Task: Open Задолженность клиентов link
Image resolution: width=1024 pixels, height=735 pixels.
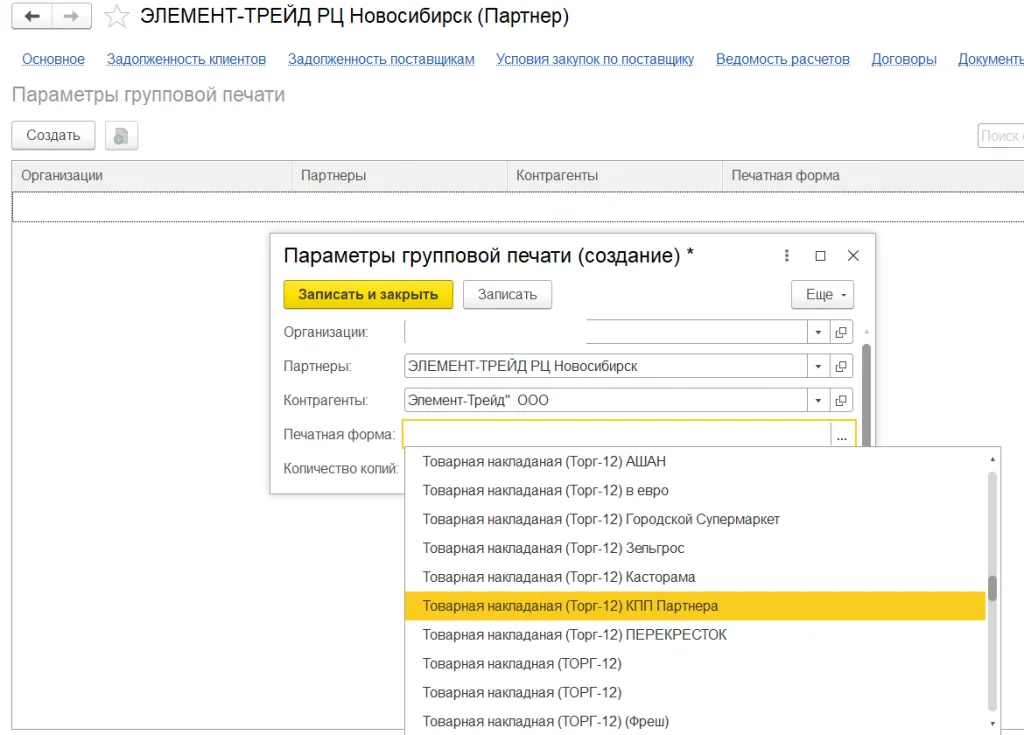Action: coord(186,59)
